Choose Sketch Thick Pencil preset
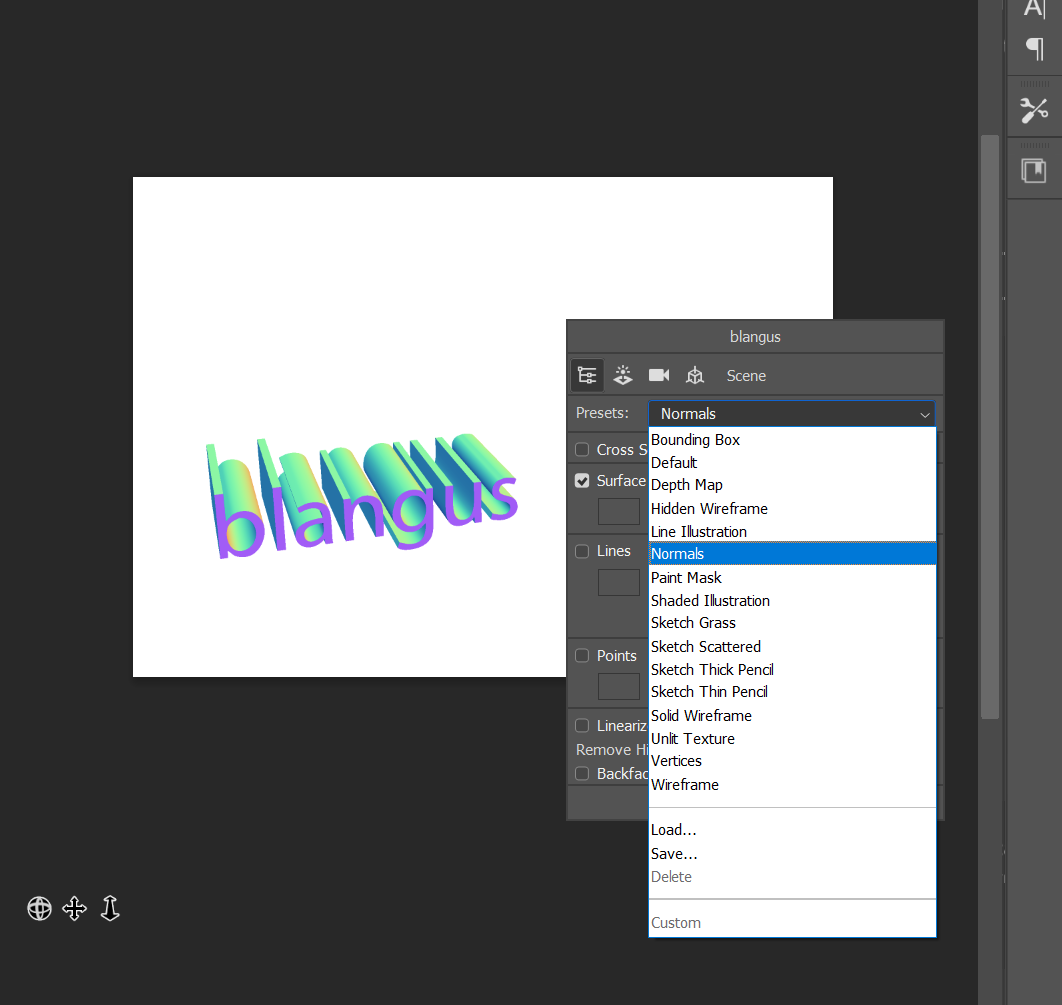 pyautogui.click(x=792, y=670)
